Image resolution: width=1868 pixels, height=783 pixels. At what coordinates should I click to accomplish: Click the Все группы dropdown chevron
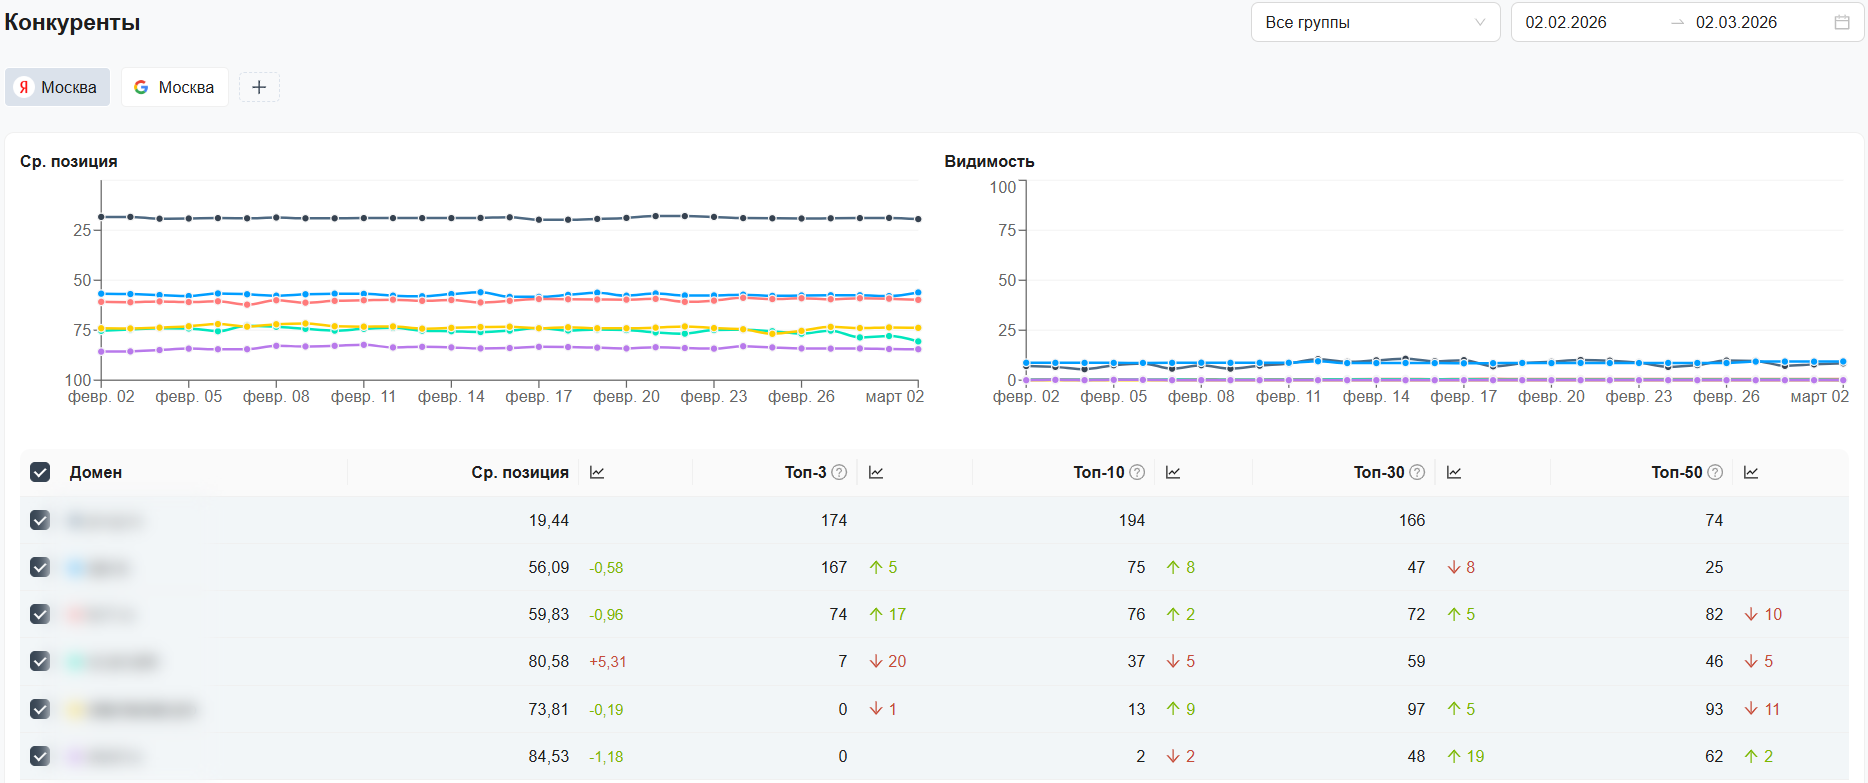coord(1480,23)
